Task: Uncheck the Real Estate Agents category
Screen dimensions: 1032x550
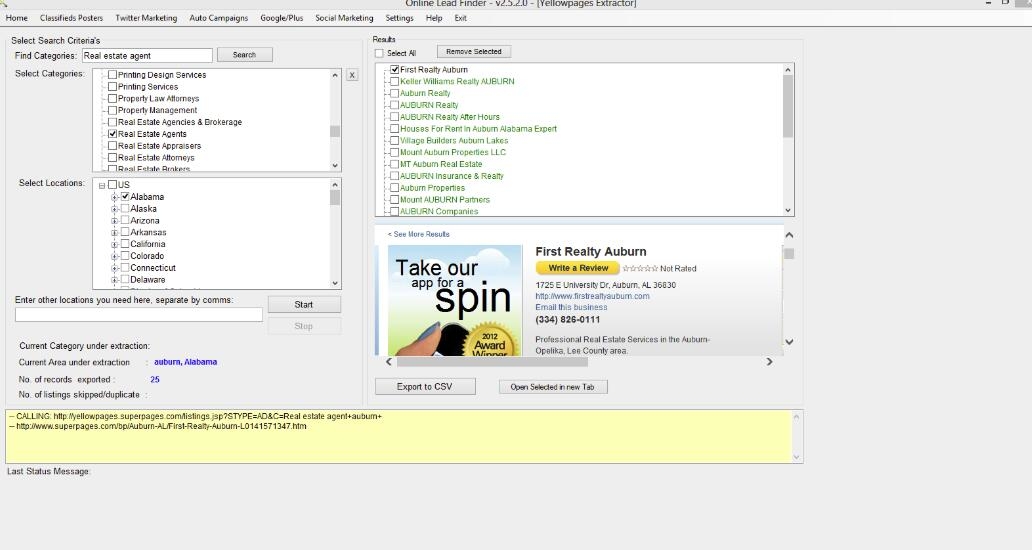Action: pos(113,134)
